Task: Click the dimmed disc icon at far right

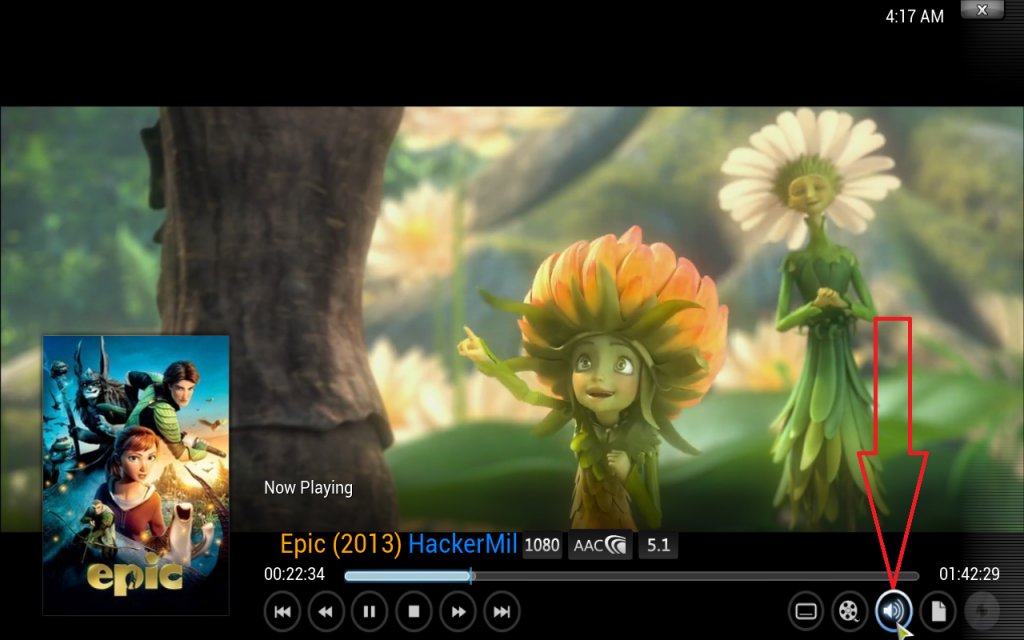Action: click(x=982, y=612)
